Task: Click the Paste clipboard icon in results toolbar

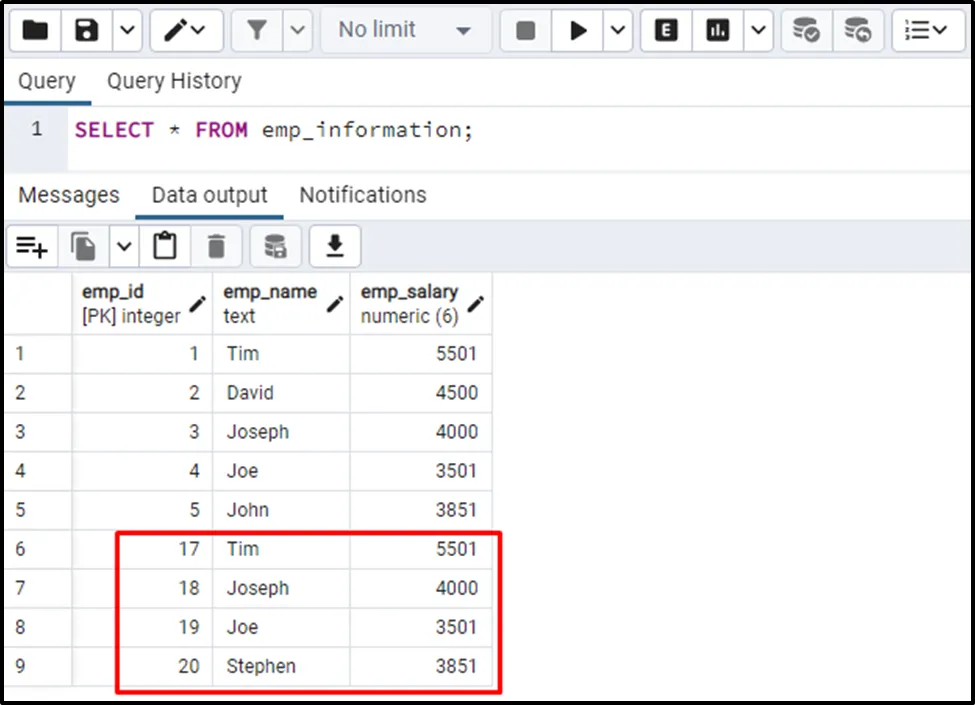Action: pos(164,246)
